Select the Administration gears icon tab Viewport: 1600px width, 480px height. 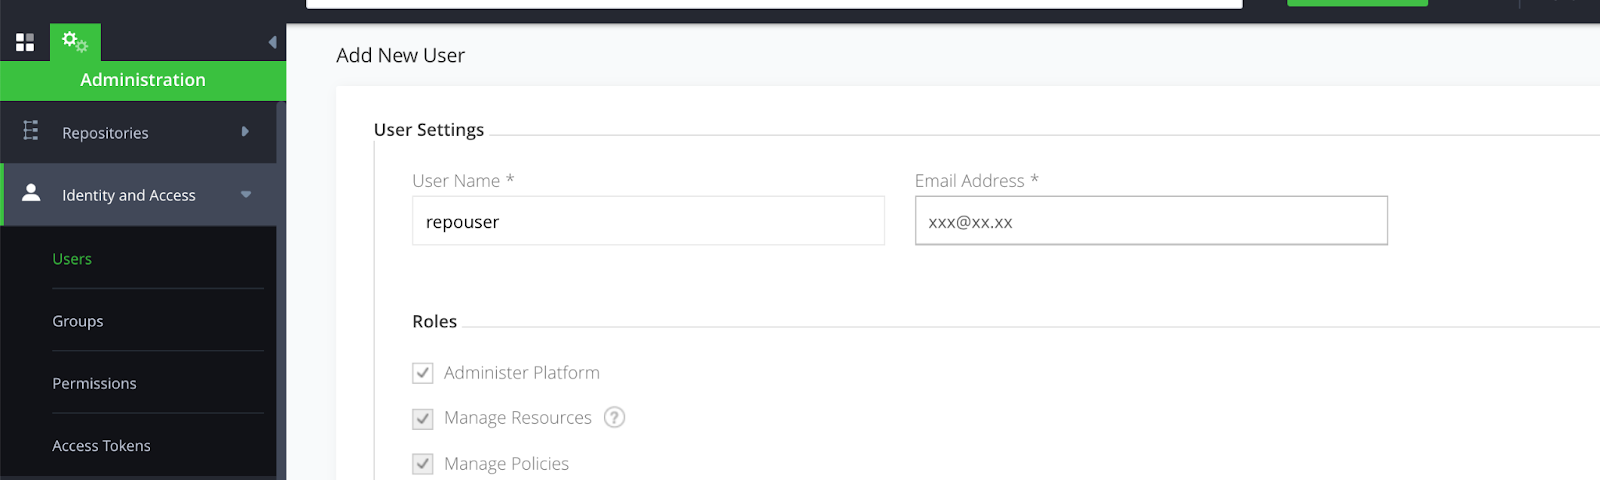pos(75,42)
